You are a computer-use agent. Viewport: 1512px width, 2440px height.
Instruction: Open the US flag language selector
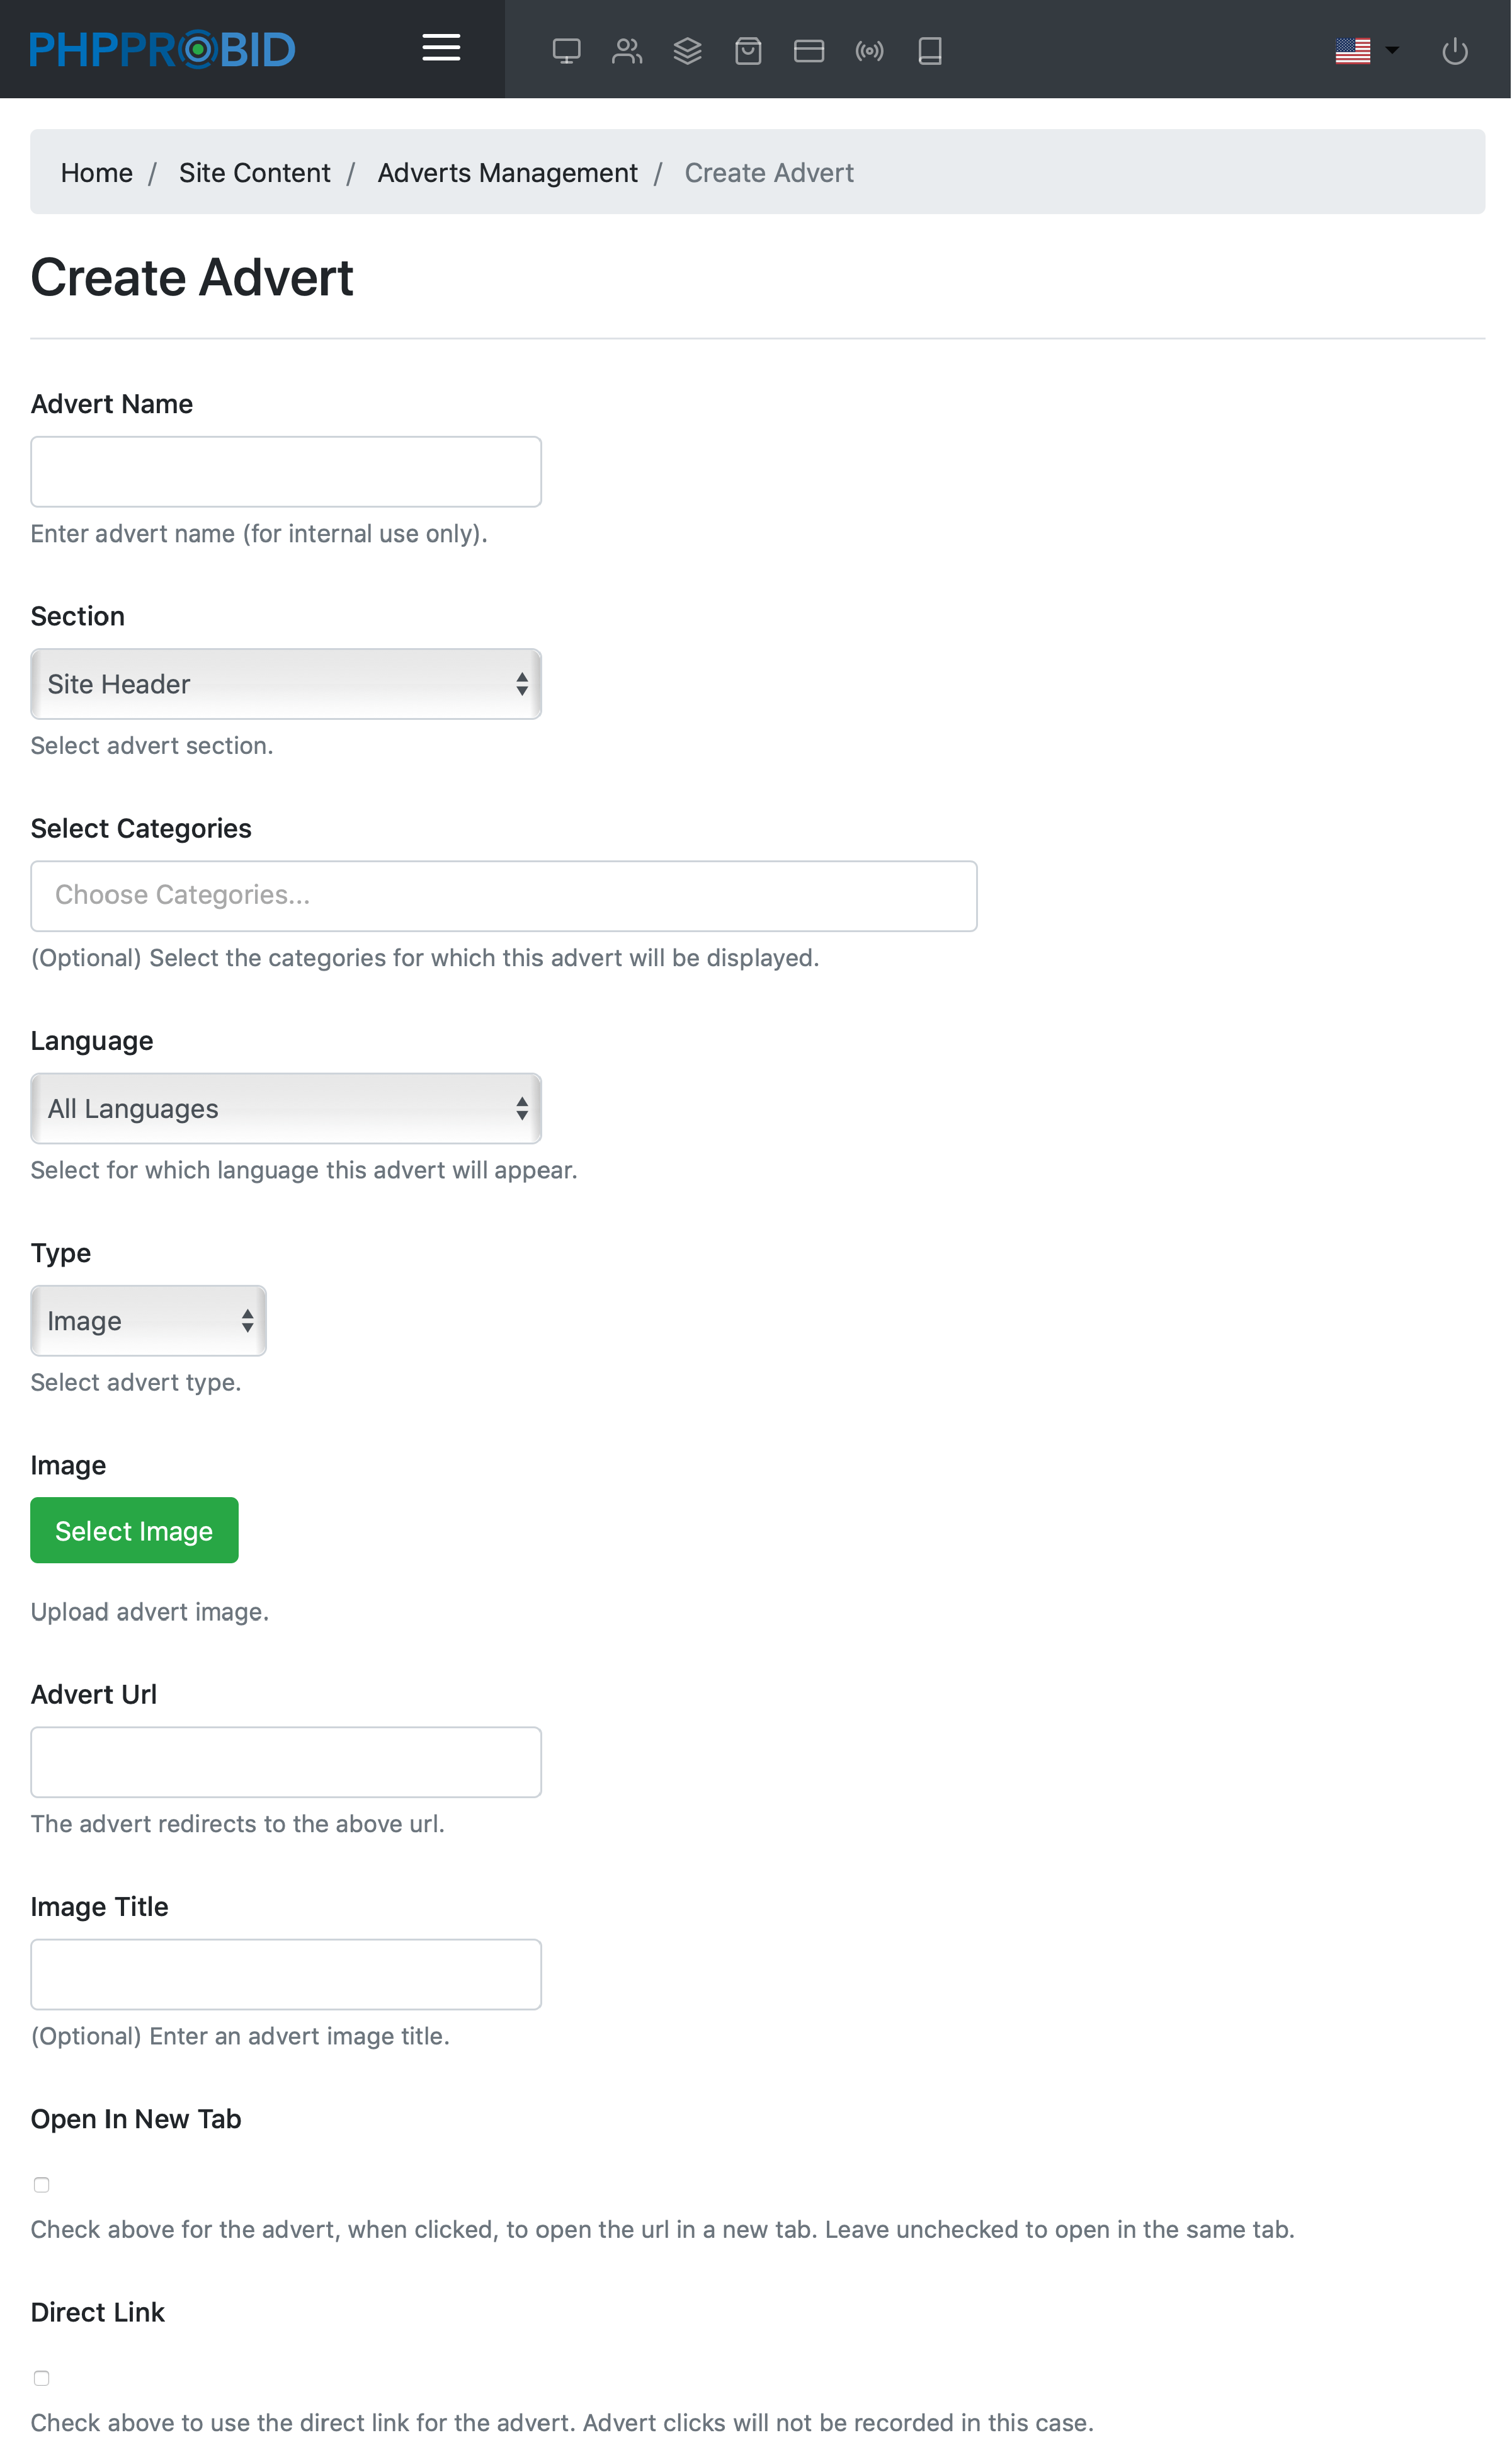pos(1366,50)
